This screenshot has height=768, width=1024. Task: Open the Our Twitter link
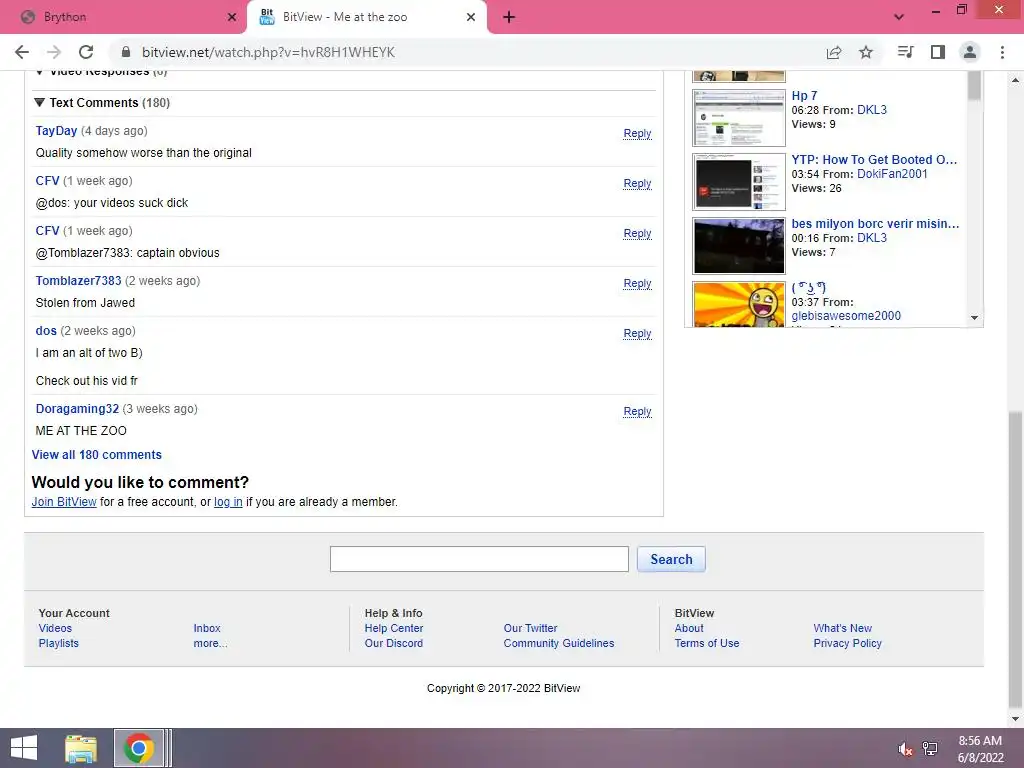[530, 628]
